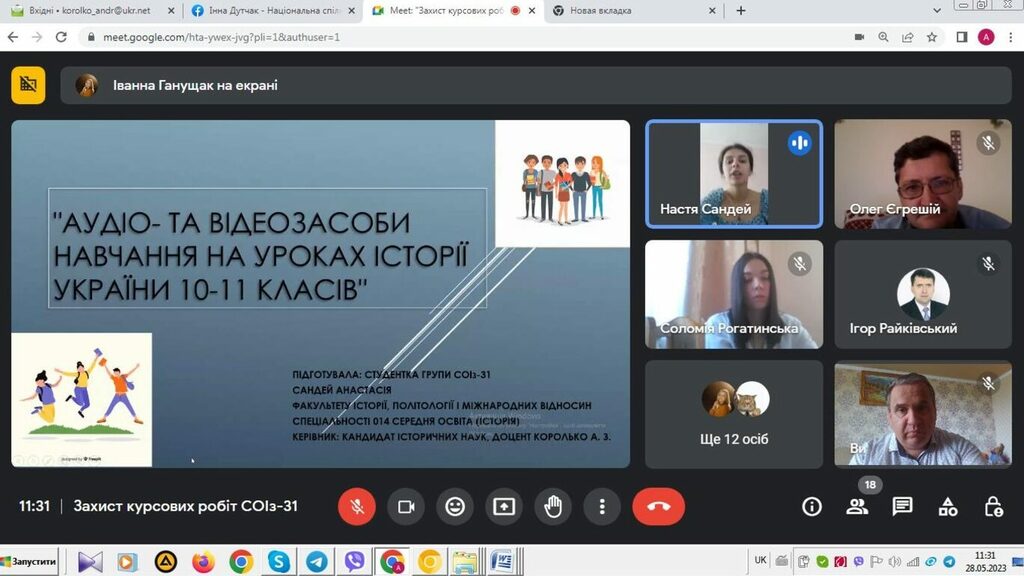The image size is (1024, 576).
Task: Open the activities shapes icon
Action: (x=947, y=507)
